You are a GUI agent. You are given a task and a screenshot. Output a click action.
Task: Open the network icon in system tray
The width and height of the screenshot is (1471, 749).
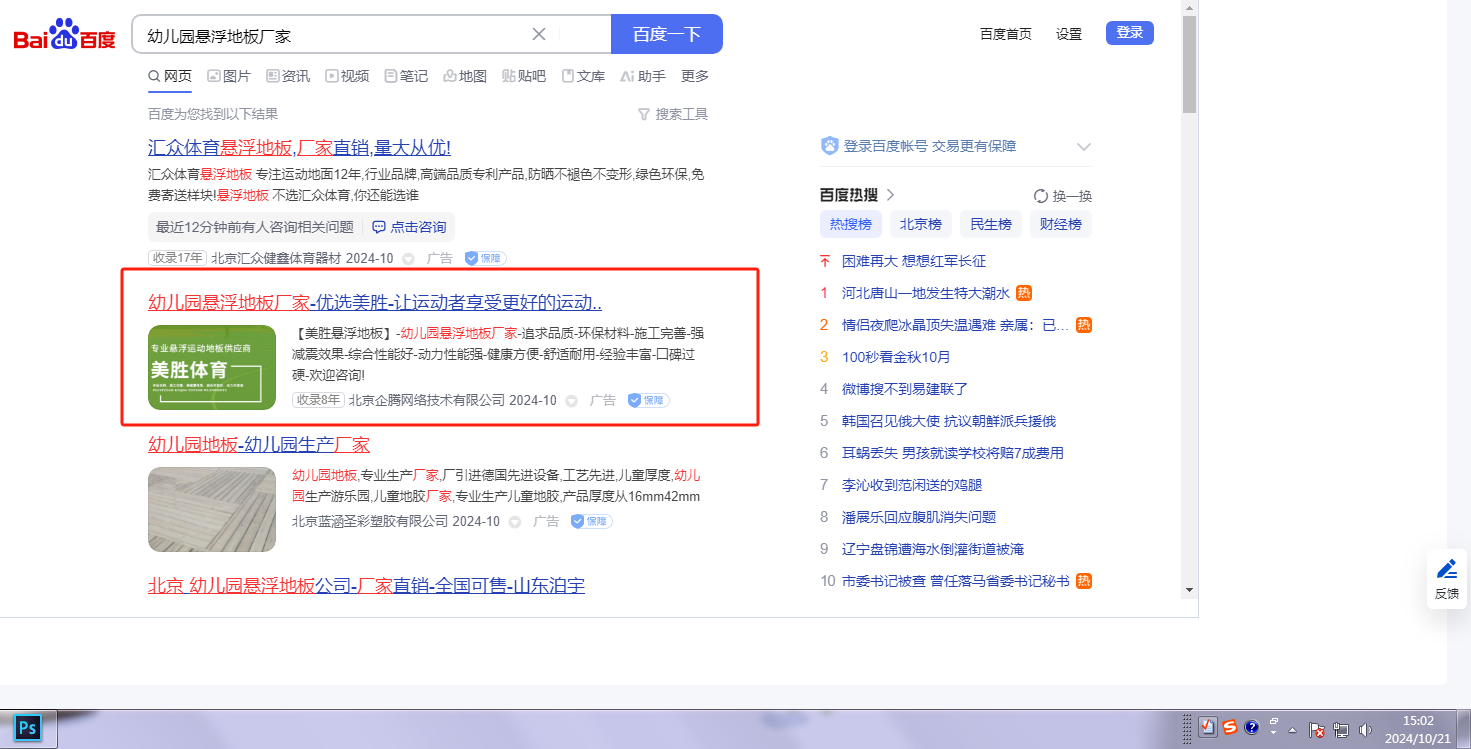[1341, 729]
